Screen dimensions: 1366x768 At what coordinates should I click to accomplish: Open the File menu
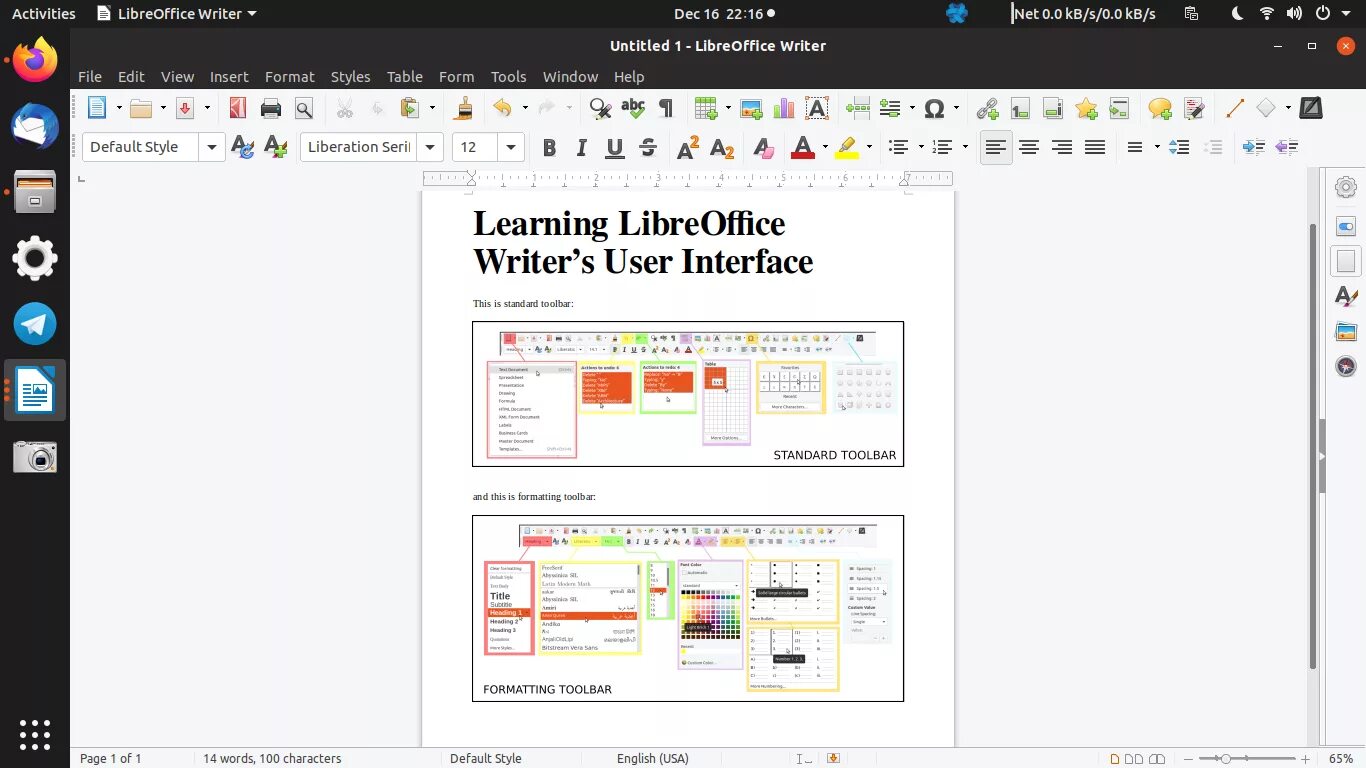point(90,76)
